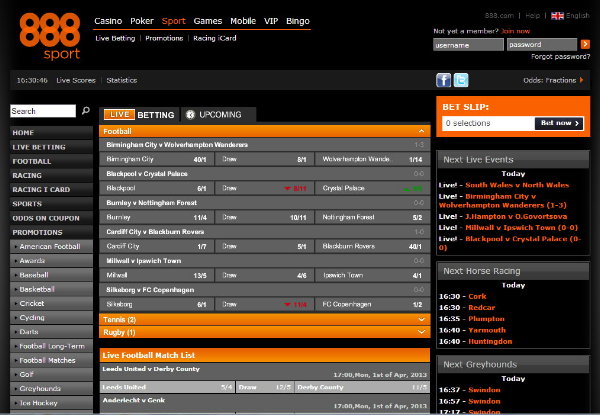Open the Poker menu item
Image resolution: width=600 pixels, height=415 pixels.
tap(142, 21)
